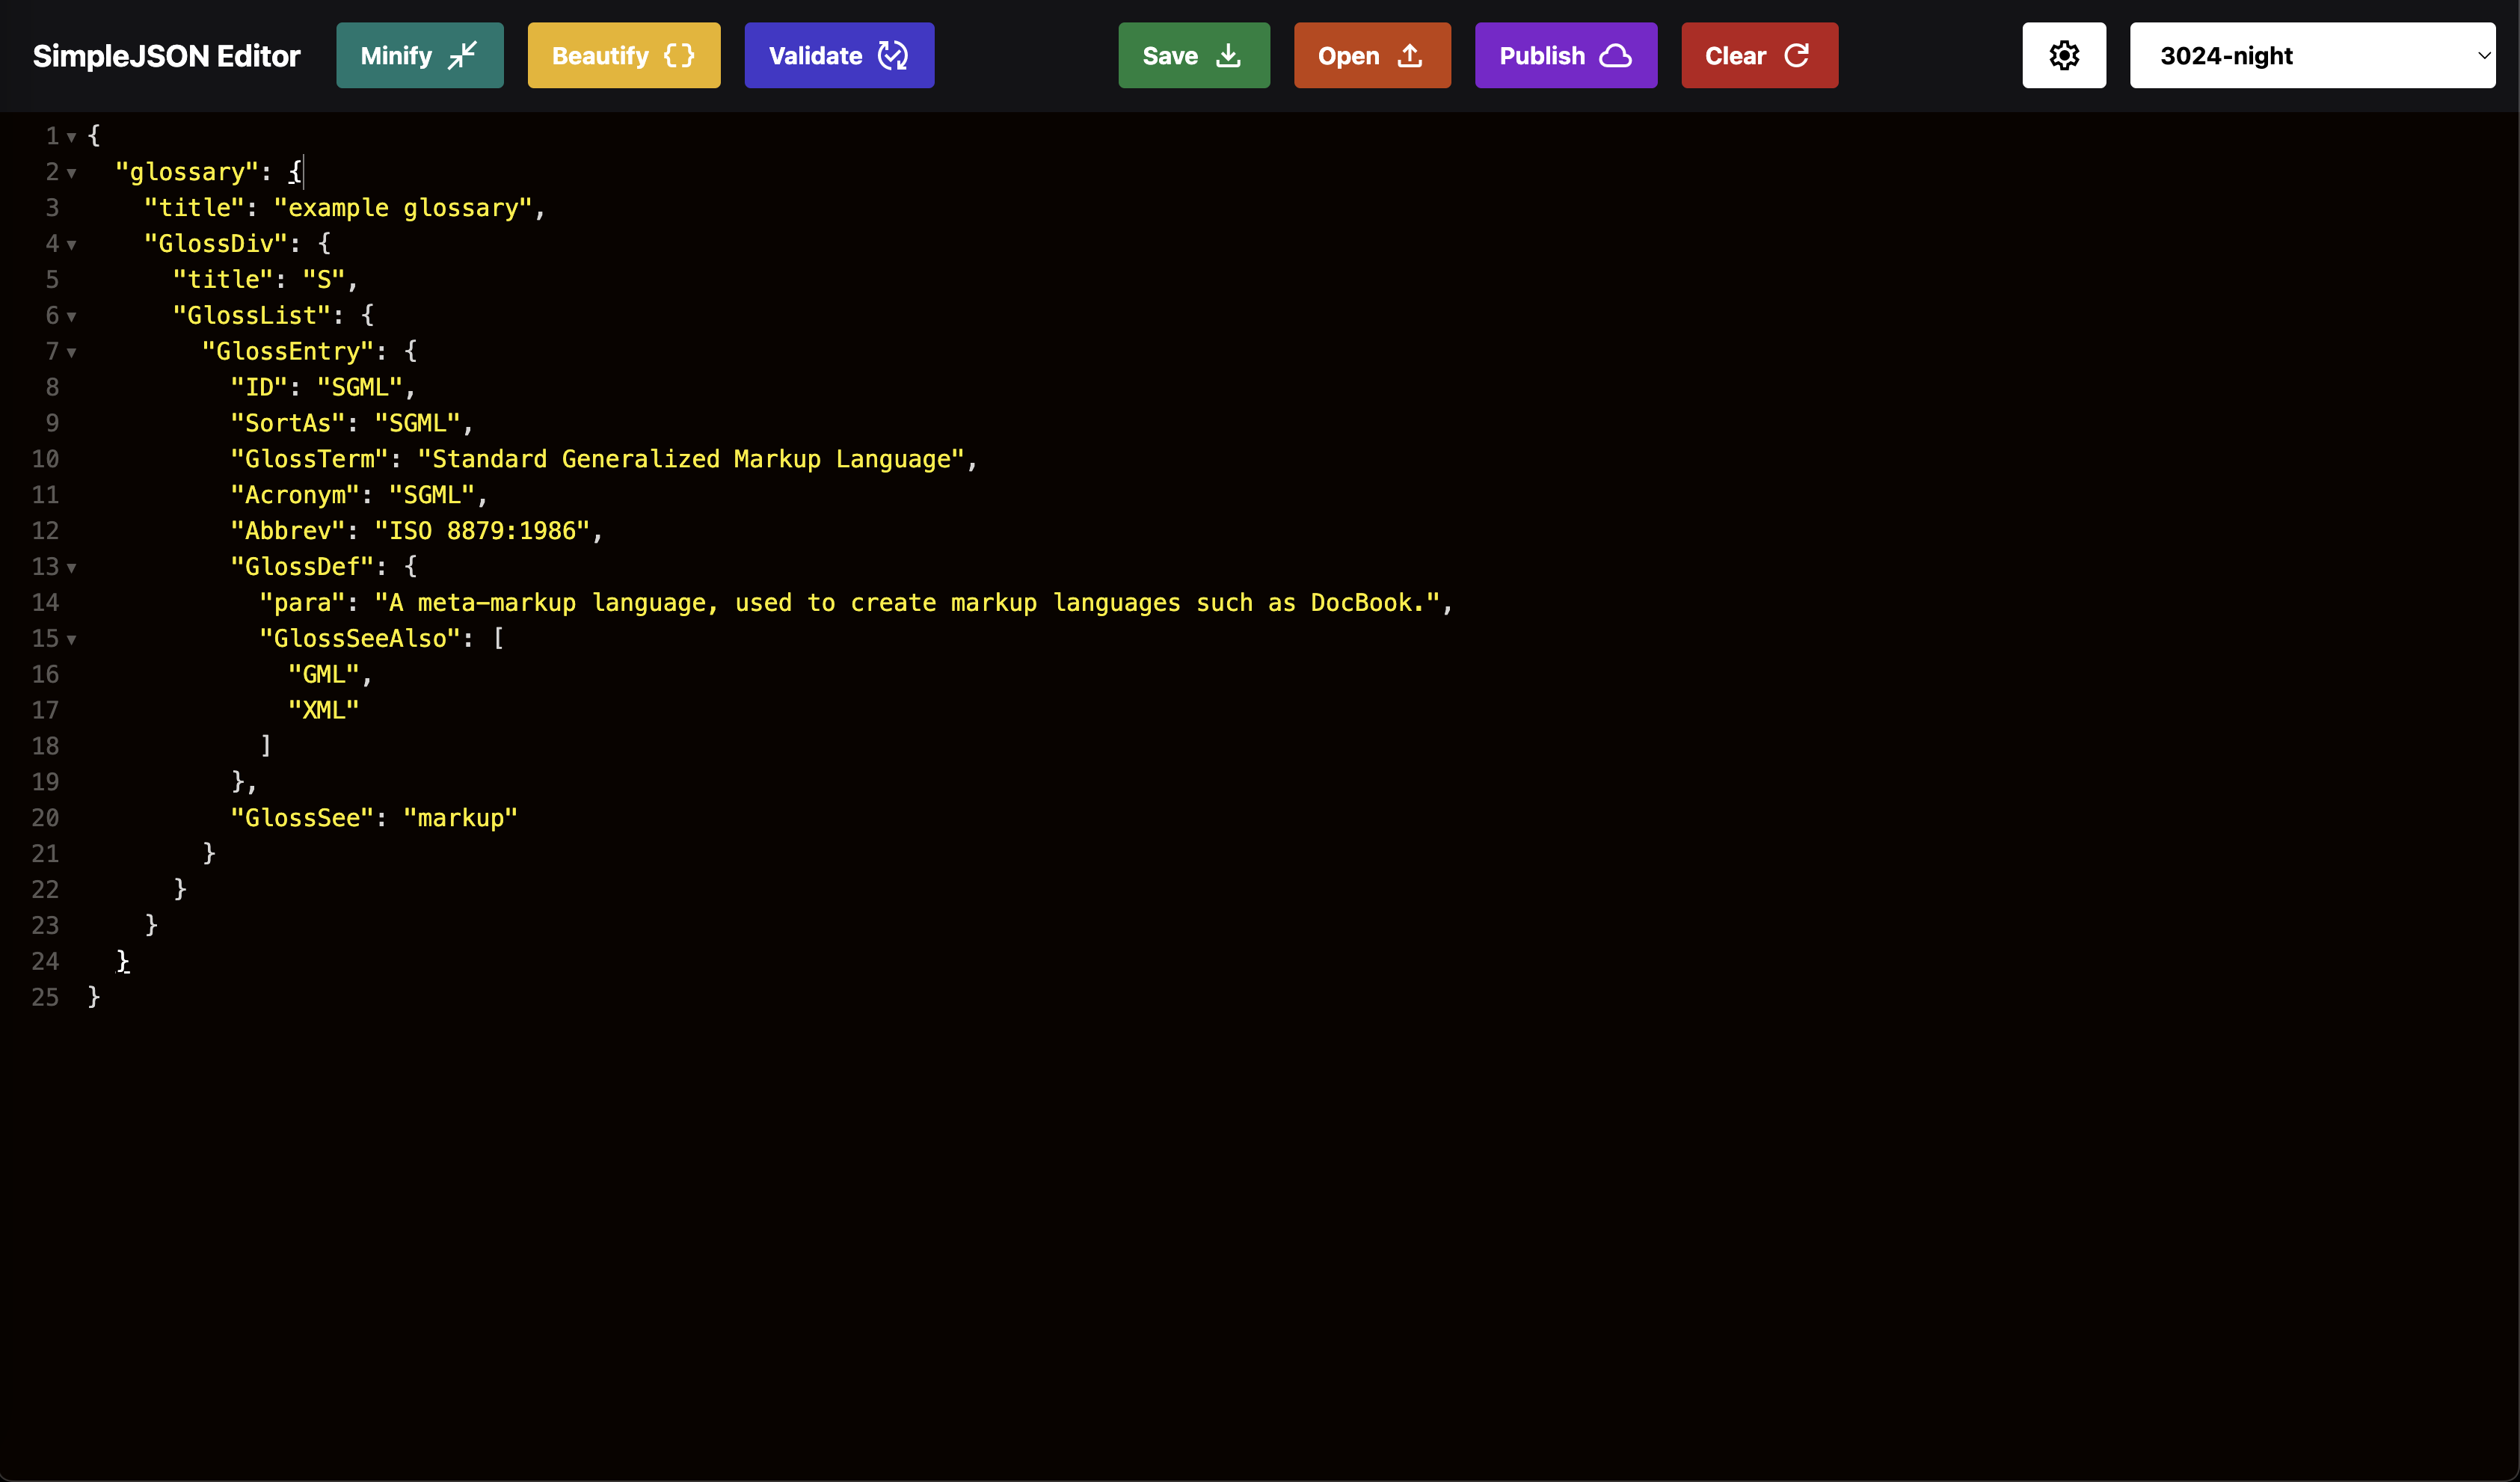Run Validate on the JSON
Image resolution: width=2520 pixels, height=1482 pixels.
838,56
